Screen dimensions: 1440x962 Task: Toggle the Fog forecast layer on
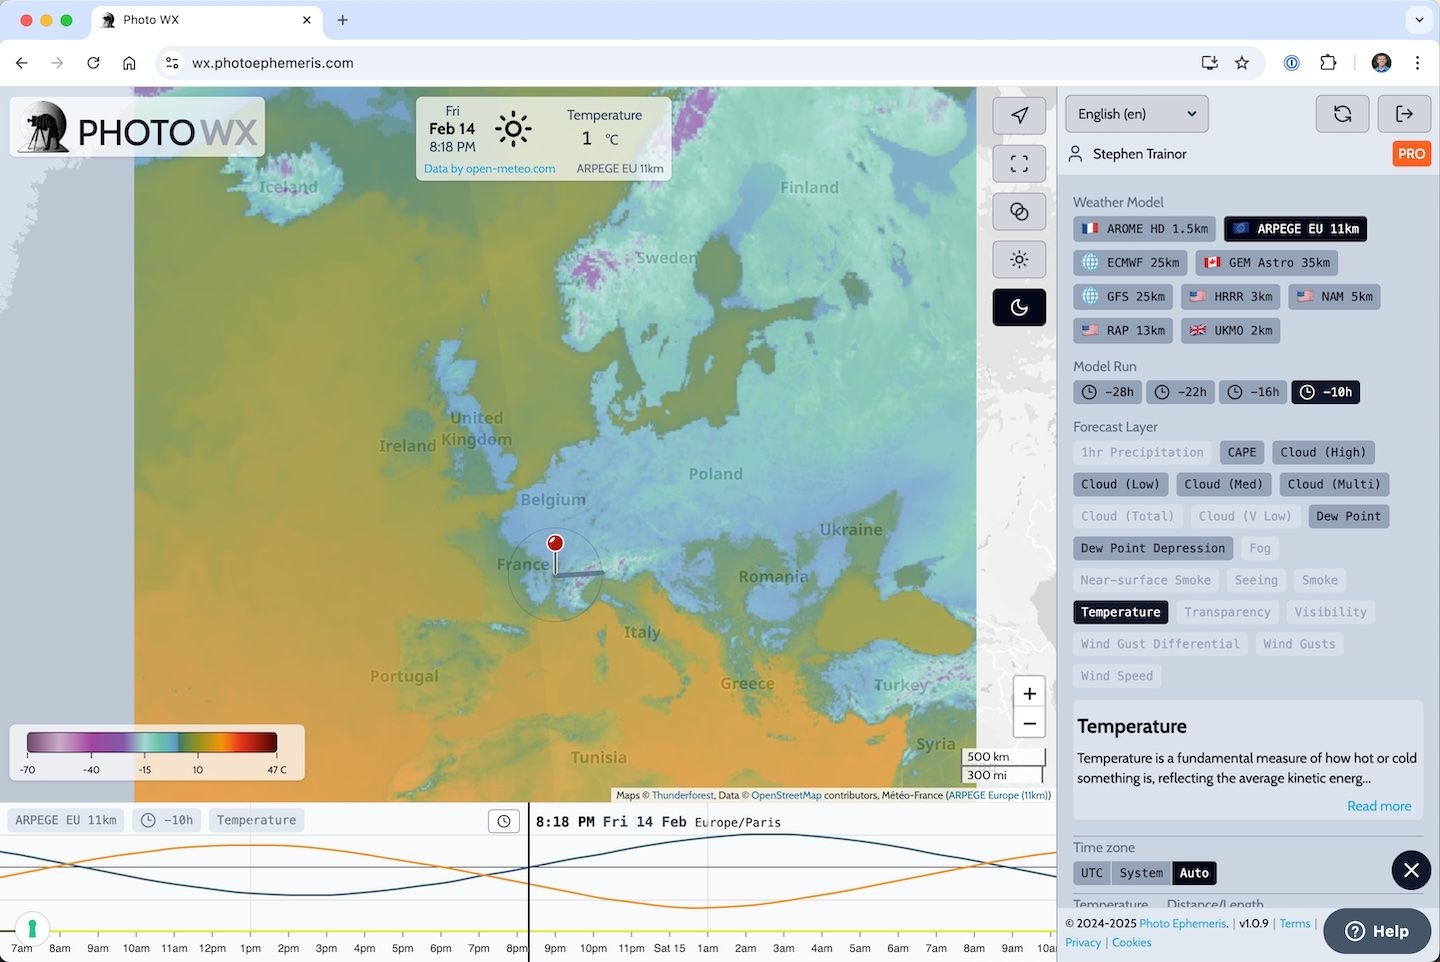coord(1259,548)
